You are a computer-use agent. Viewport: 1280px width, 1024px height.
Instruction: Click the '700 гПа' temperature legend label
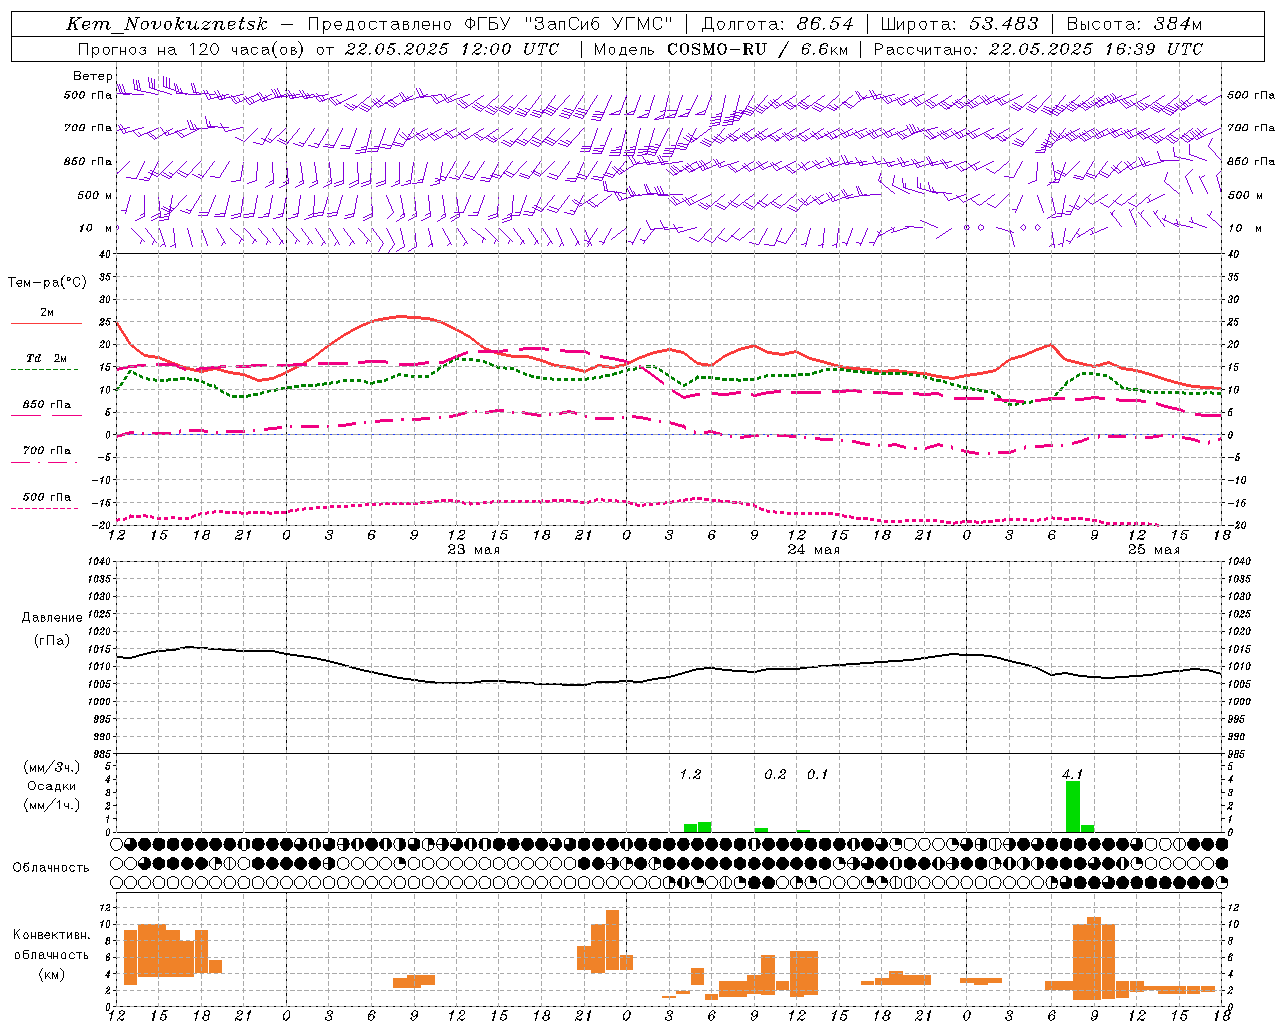(47, 450)
